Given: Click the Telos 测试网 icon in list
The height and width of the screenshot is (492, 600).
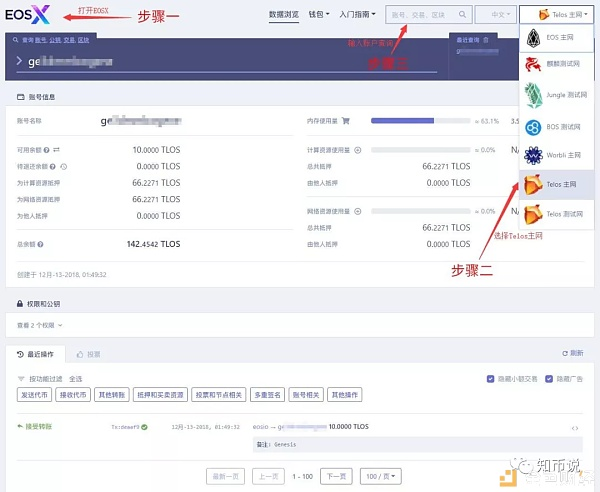Looking at the screenshot, I should [533, 214].
